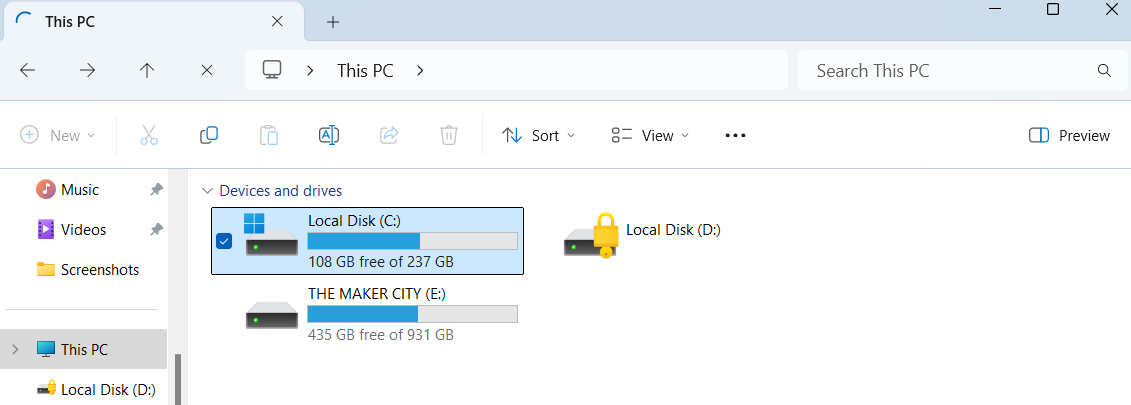Click the Paste clipboard icon
Image resolution: width=1131 pixels, height=405 pixels.
(268, 135)
